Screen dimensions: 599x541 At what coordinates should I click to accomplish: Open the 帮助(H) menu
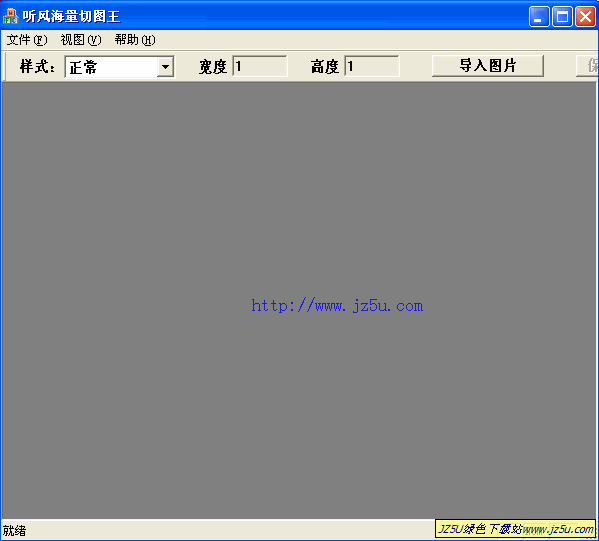(x=135, y=40)
